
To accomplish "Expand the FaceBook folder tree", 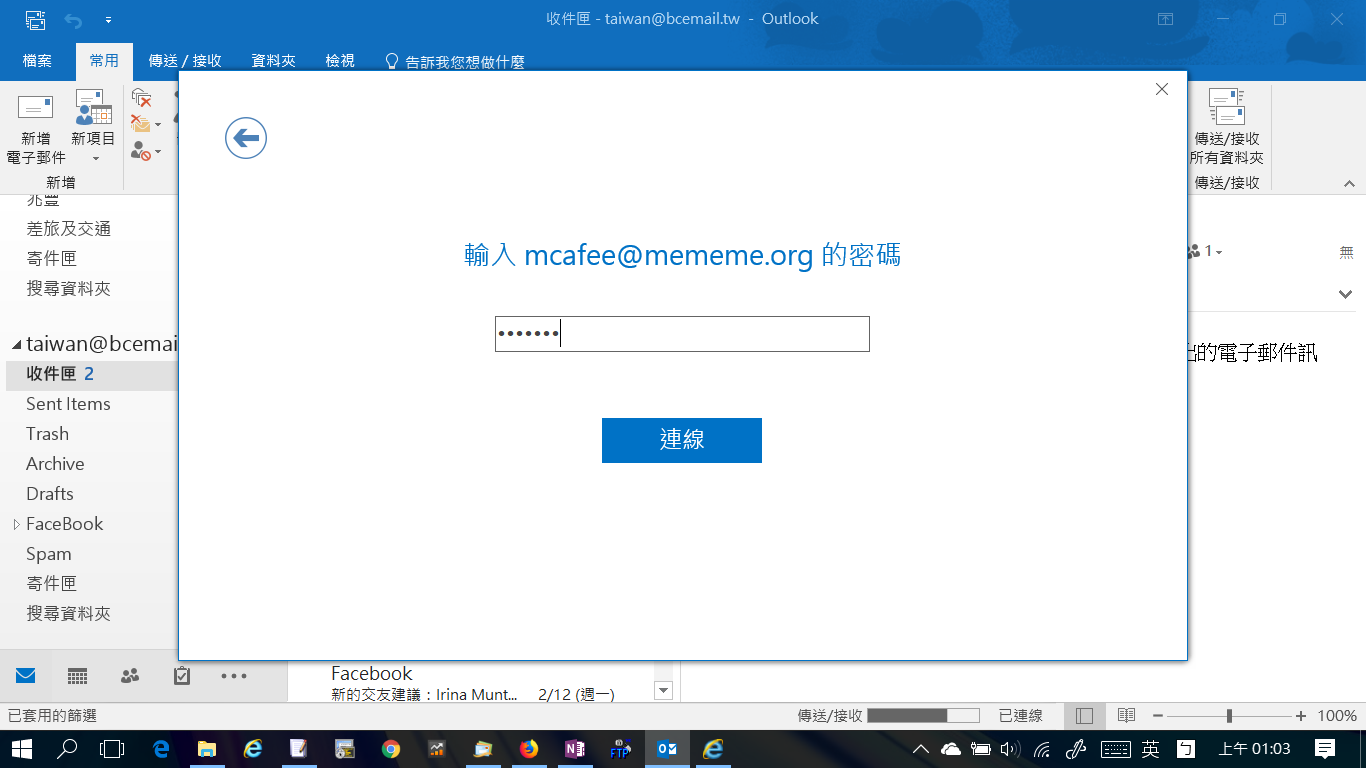I will click(16, 524).
